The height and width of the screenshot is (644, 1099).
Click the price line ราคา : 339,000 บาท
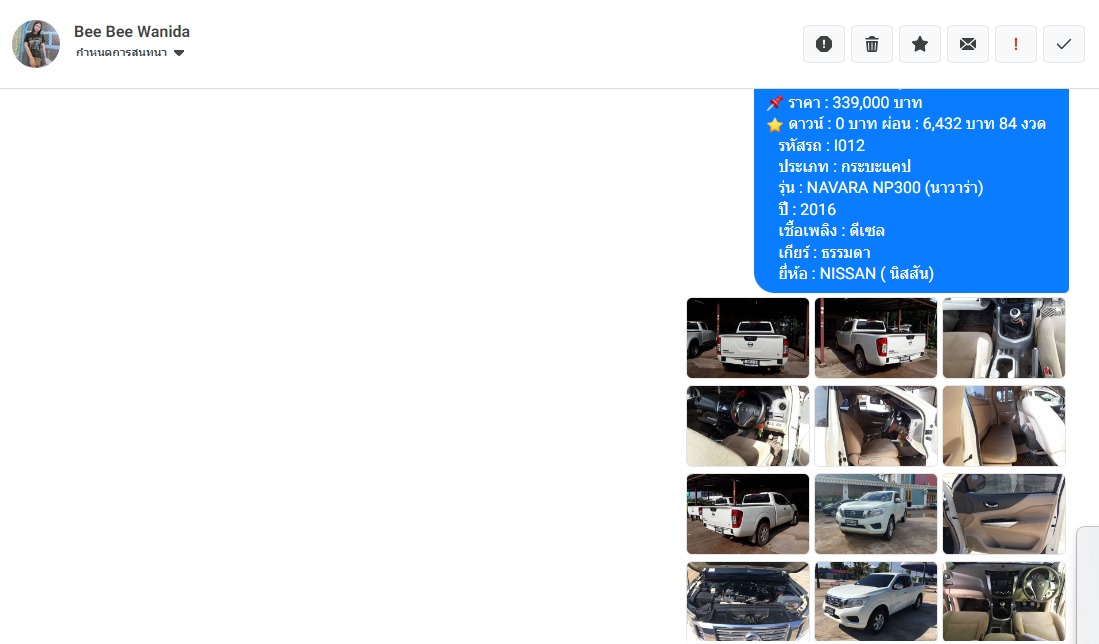click(x=845, y=102)
